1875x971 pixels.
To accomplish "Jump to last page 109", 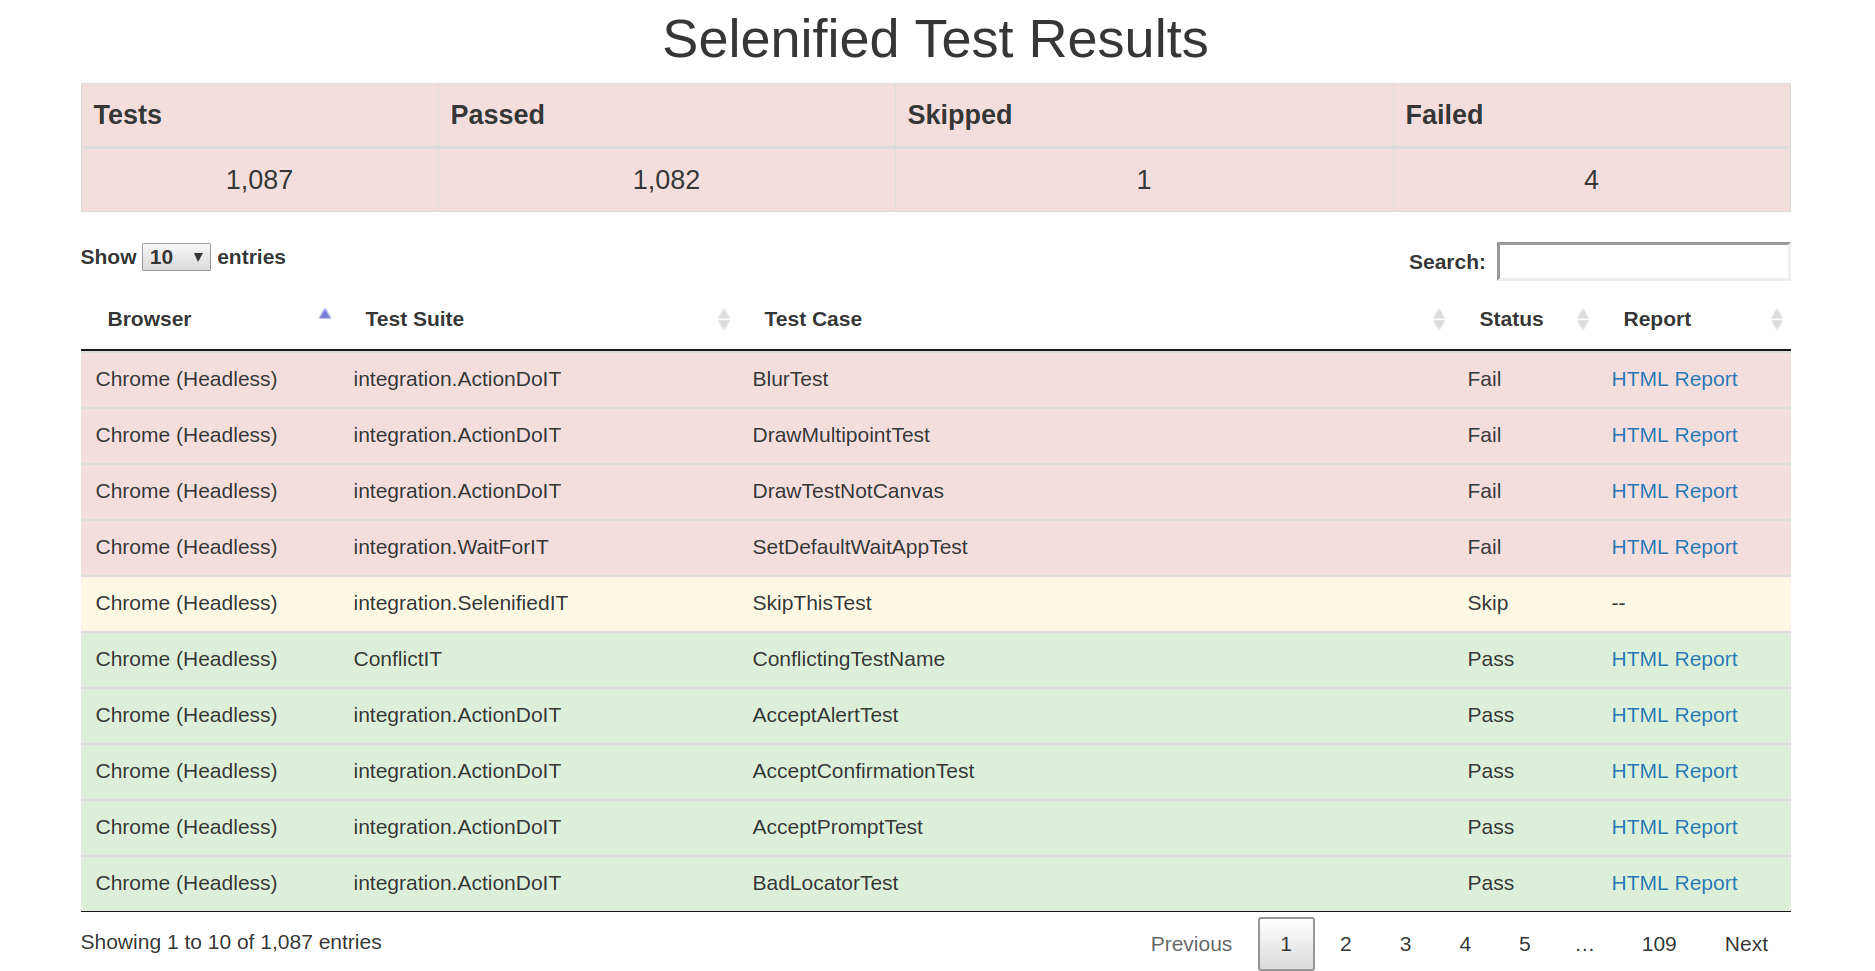I will [1658, 944].
